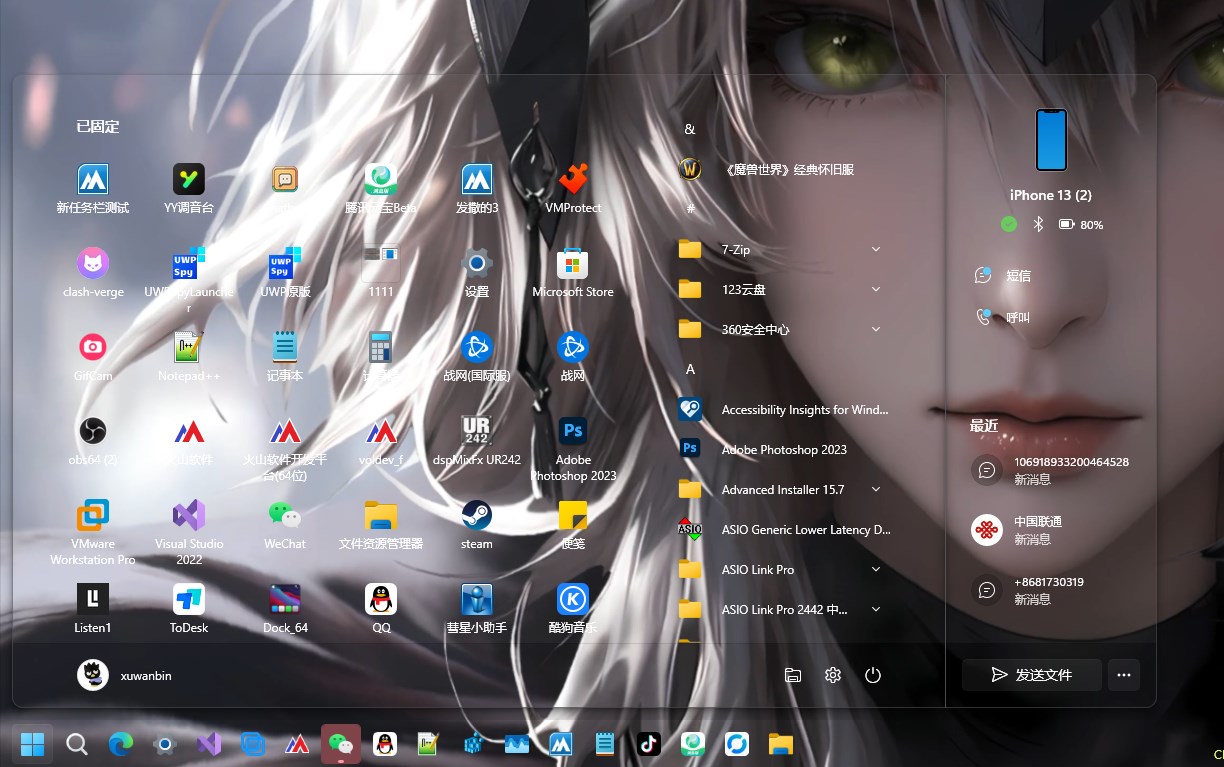Open the YY调音台 pinned app
This screenshot has width=1224, height=767.
(189, 189)
